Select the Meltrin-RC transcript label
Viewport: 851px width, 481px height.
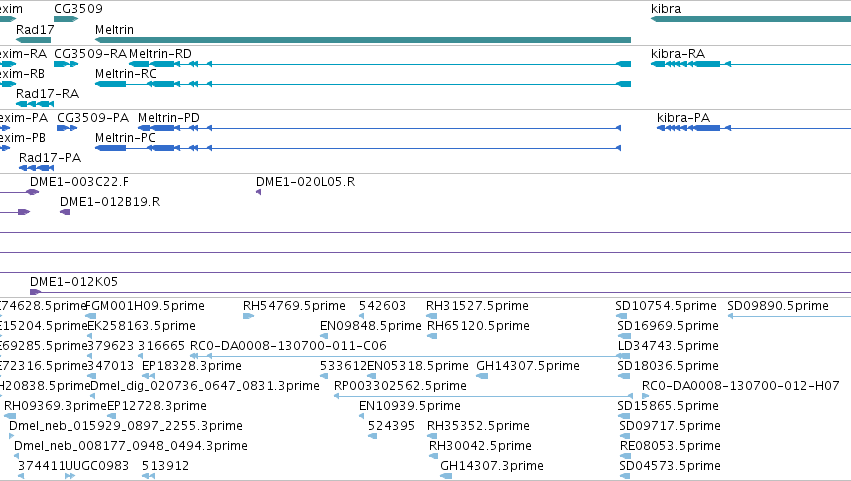pos(125,74)
